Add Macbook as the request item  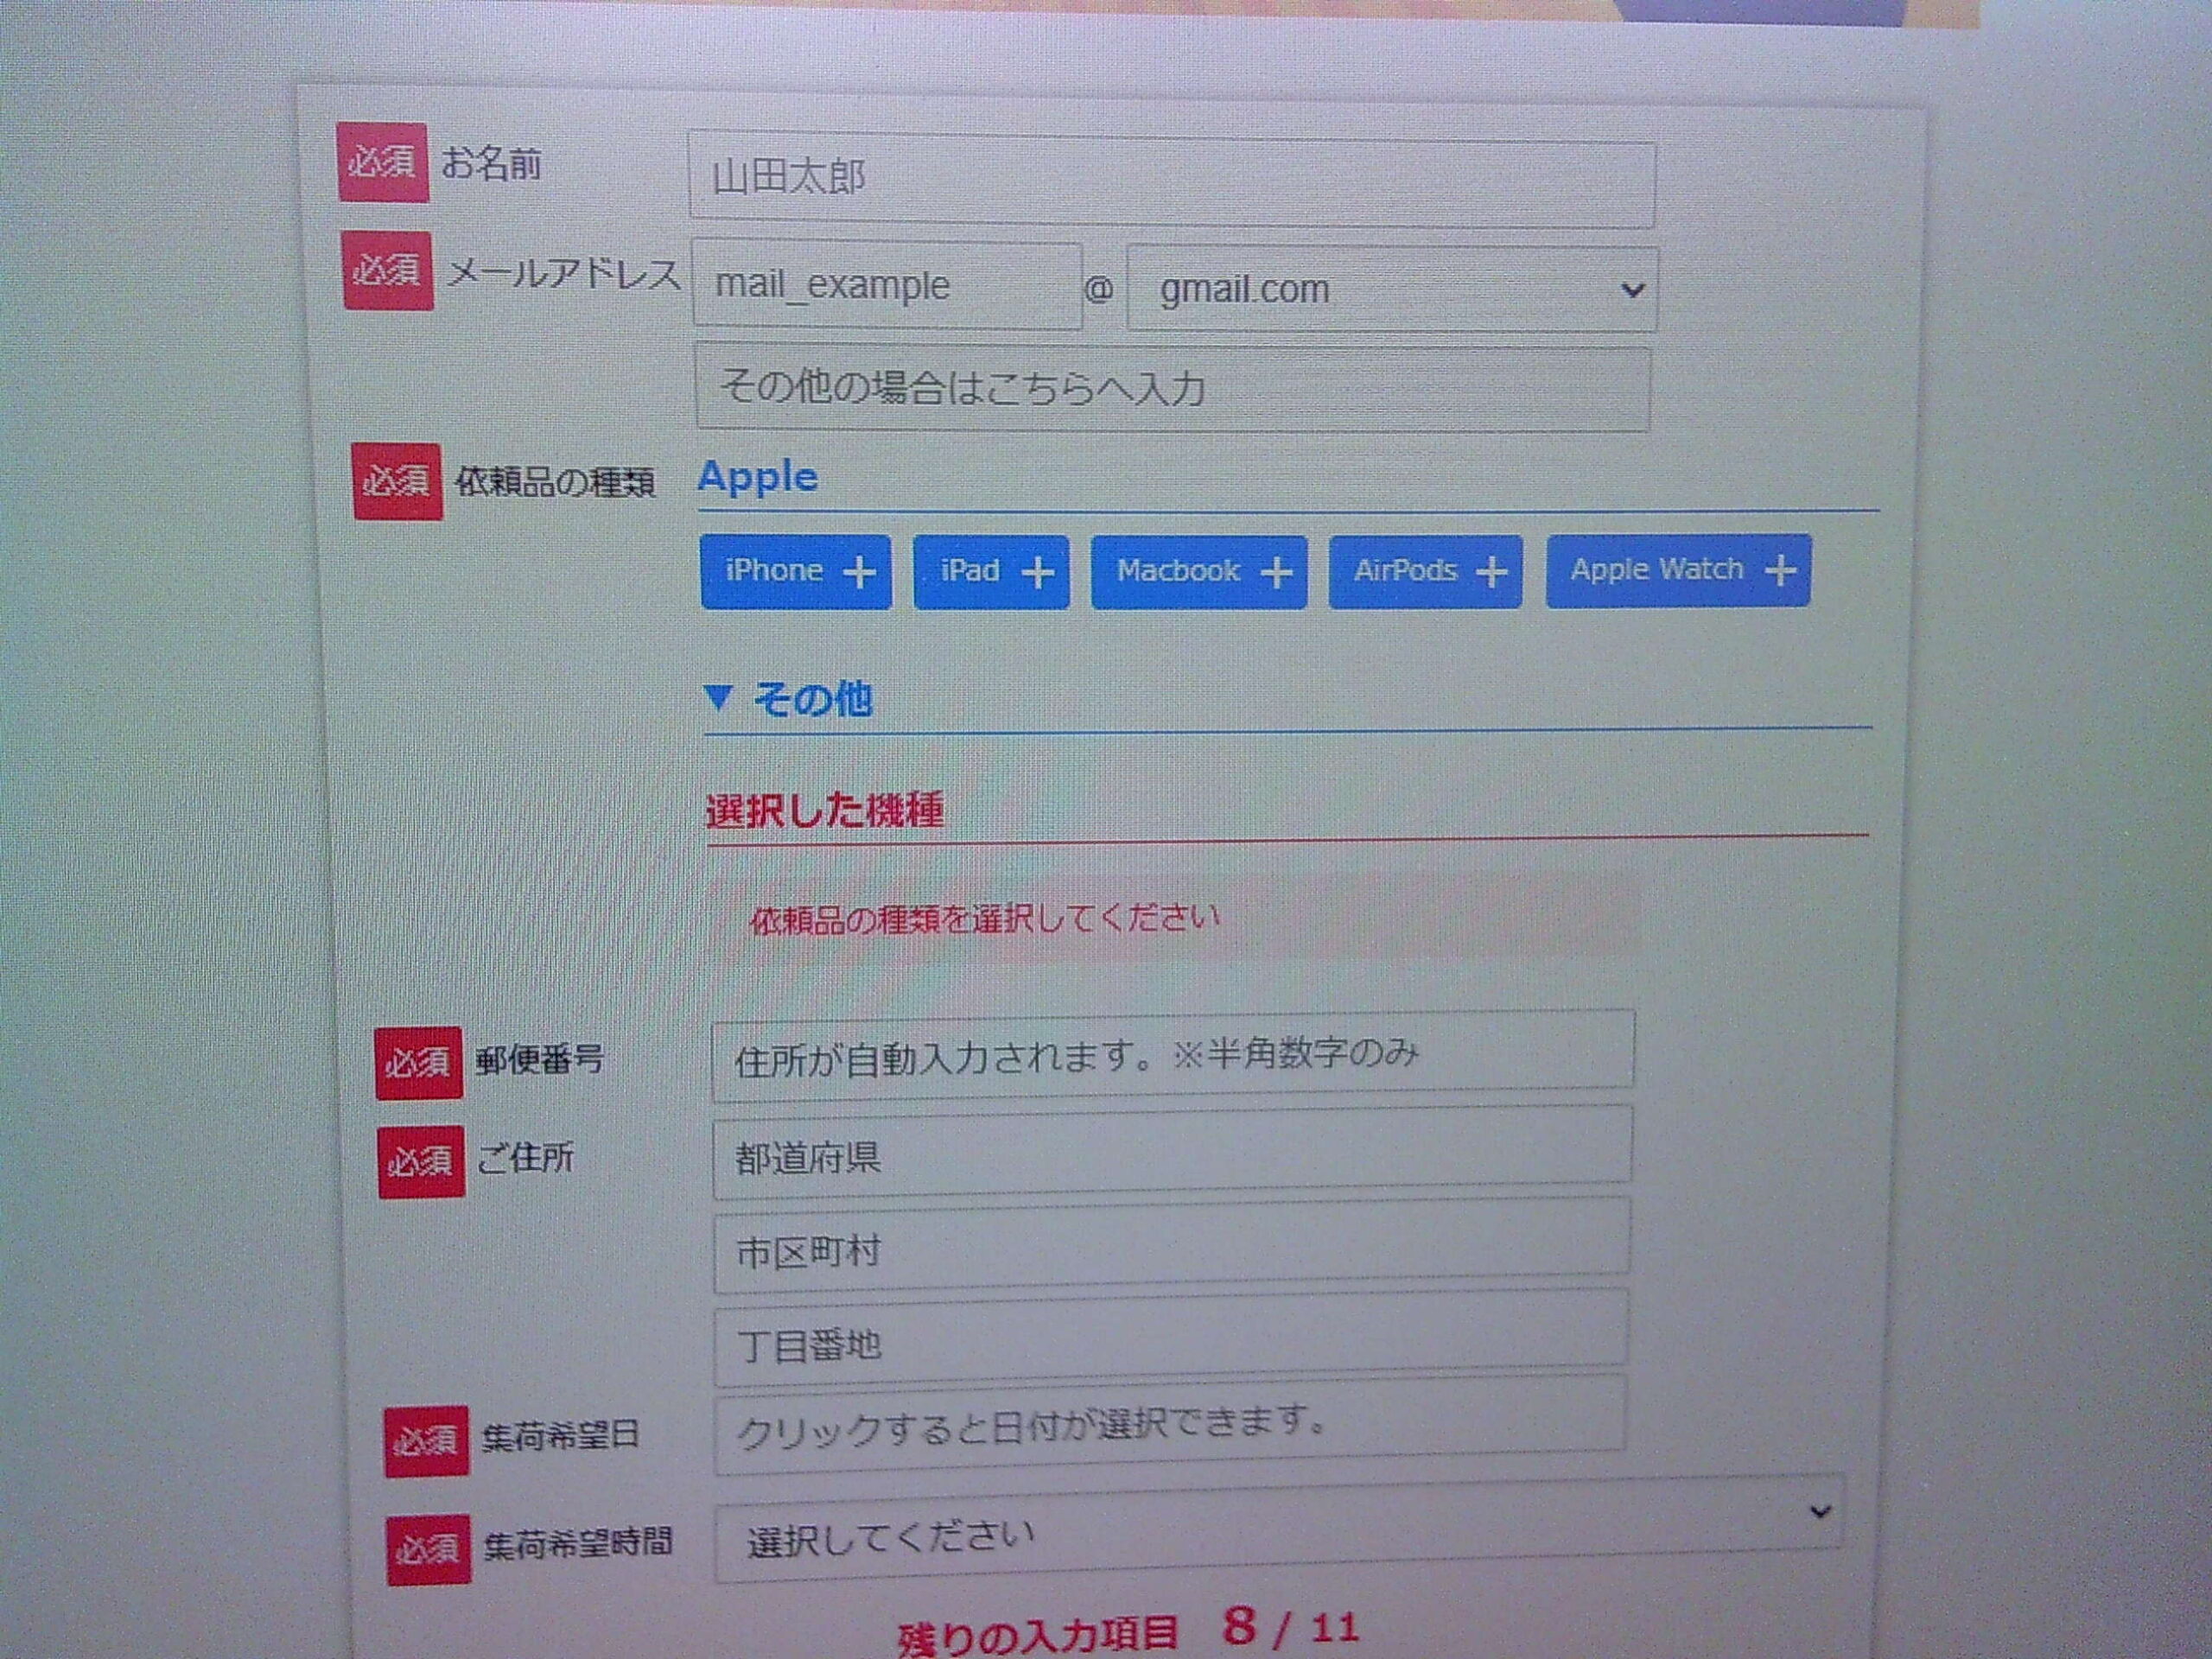coord(1199,572)
